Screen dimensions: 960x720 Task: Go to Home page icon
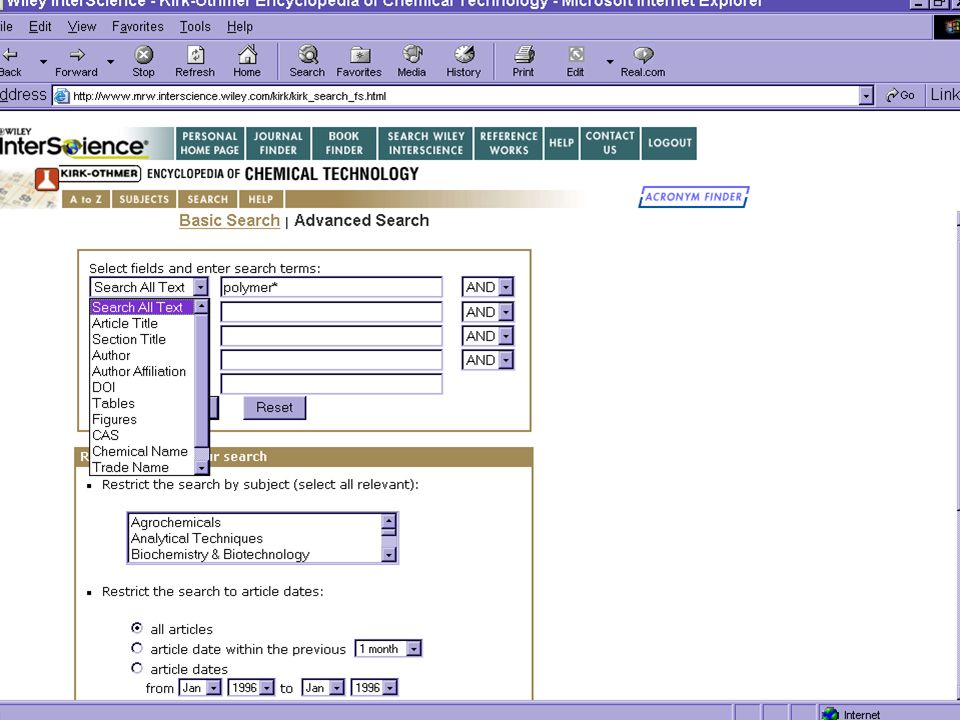point(247,55)
